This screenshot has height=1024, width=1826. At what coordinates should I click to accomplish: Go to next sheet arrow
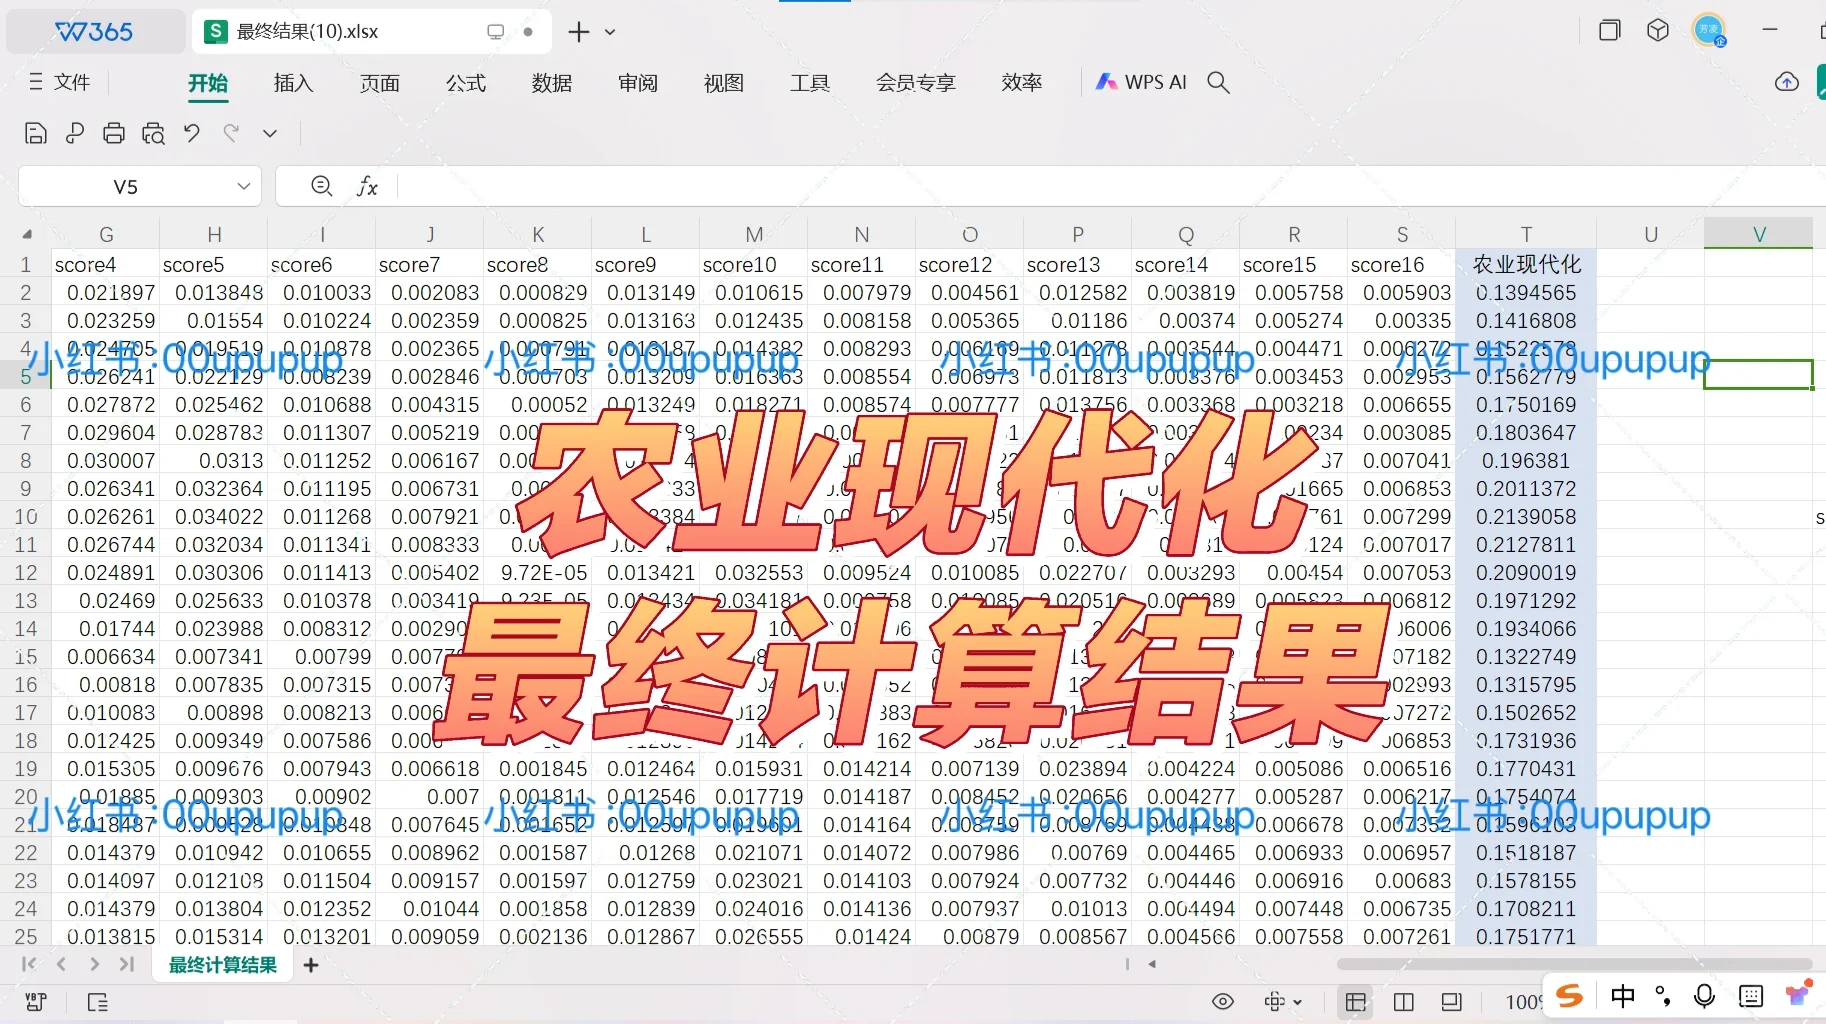click(x=94, y=964)
